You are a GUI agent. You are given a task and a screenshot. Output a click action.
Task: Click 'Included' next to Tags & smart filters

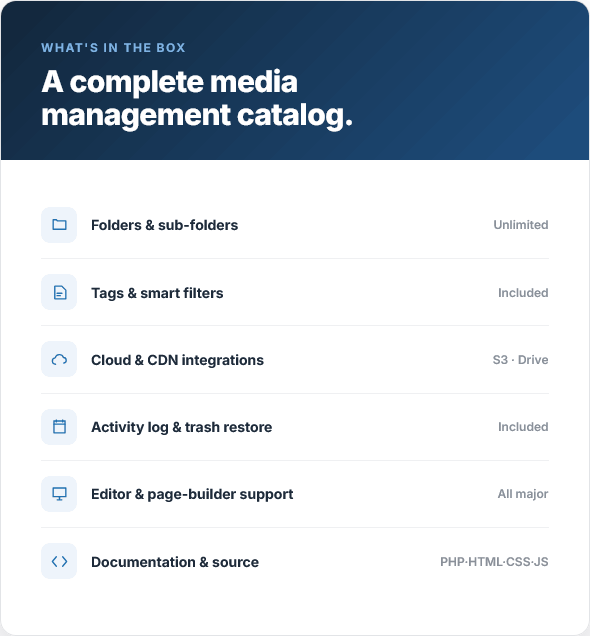[x=523, y=293]
